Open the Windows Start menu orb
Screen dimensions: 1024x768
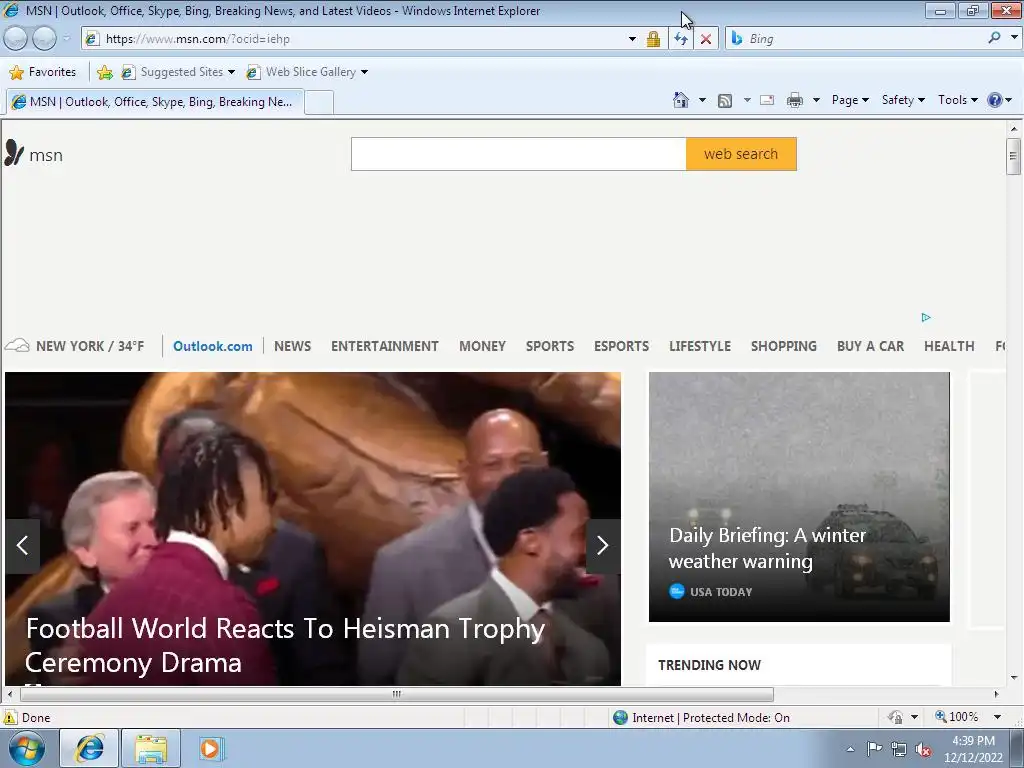click(27, 748)
